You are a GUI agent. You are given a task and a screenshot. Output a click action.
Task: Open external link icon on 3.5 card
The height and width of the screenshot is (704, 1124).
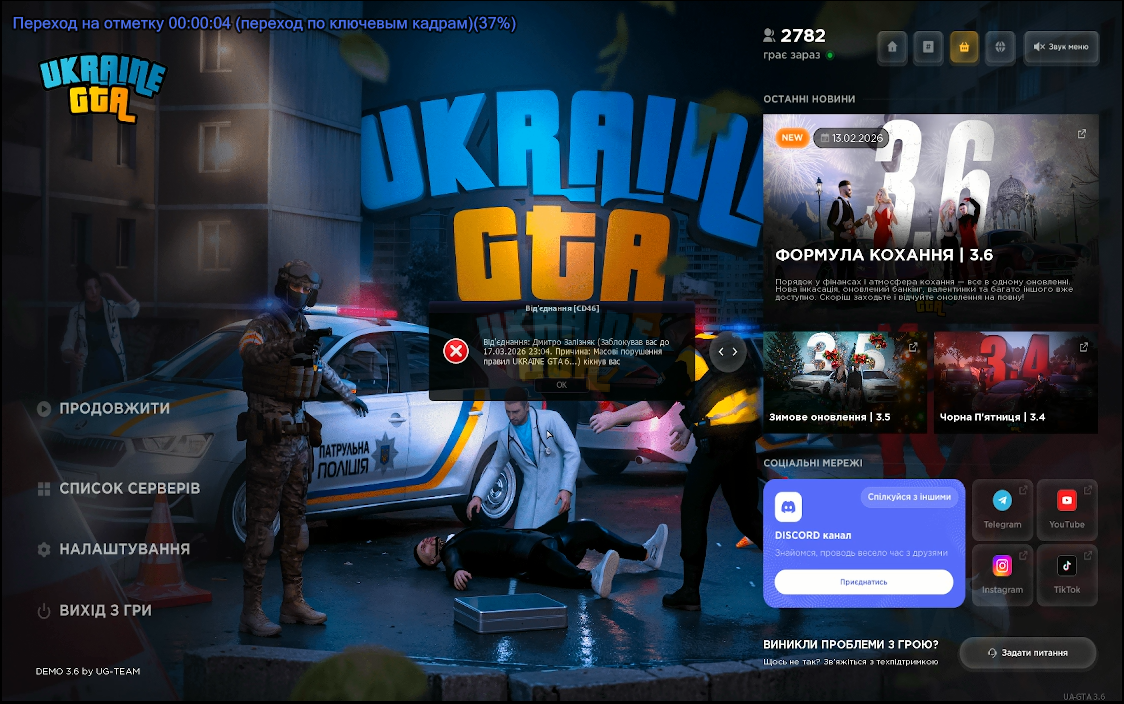(x=913, y=347)
